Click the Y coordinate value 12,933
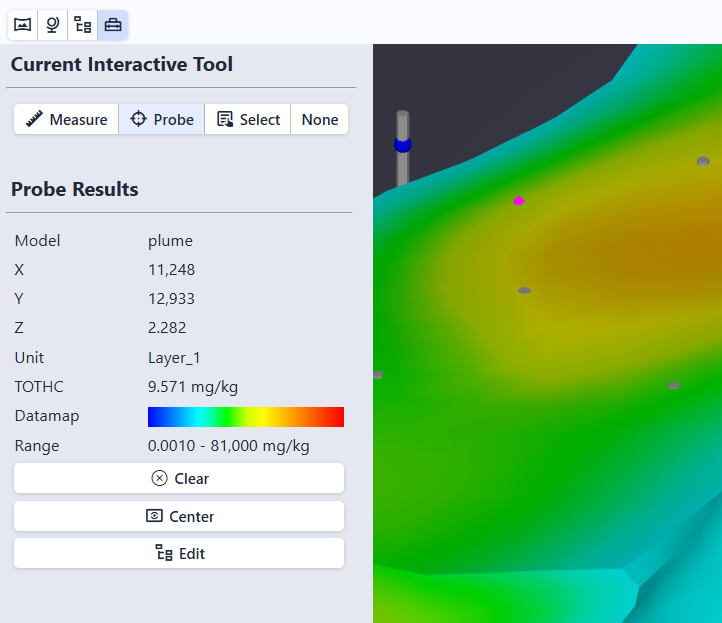Viewport: 722px width, 623px height. [x=171, y=298]
